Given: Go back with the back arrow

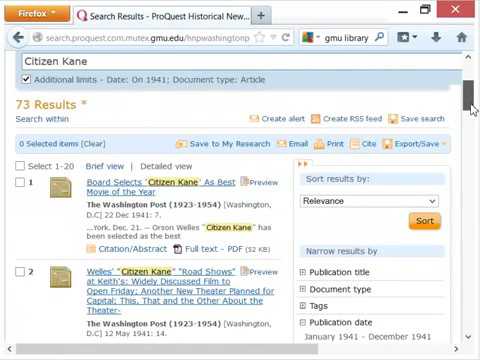Looking at the screenshot, I should pyautogui.click(x=18, y=37).
